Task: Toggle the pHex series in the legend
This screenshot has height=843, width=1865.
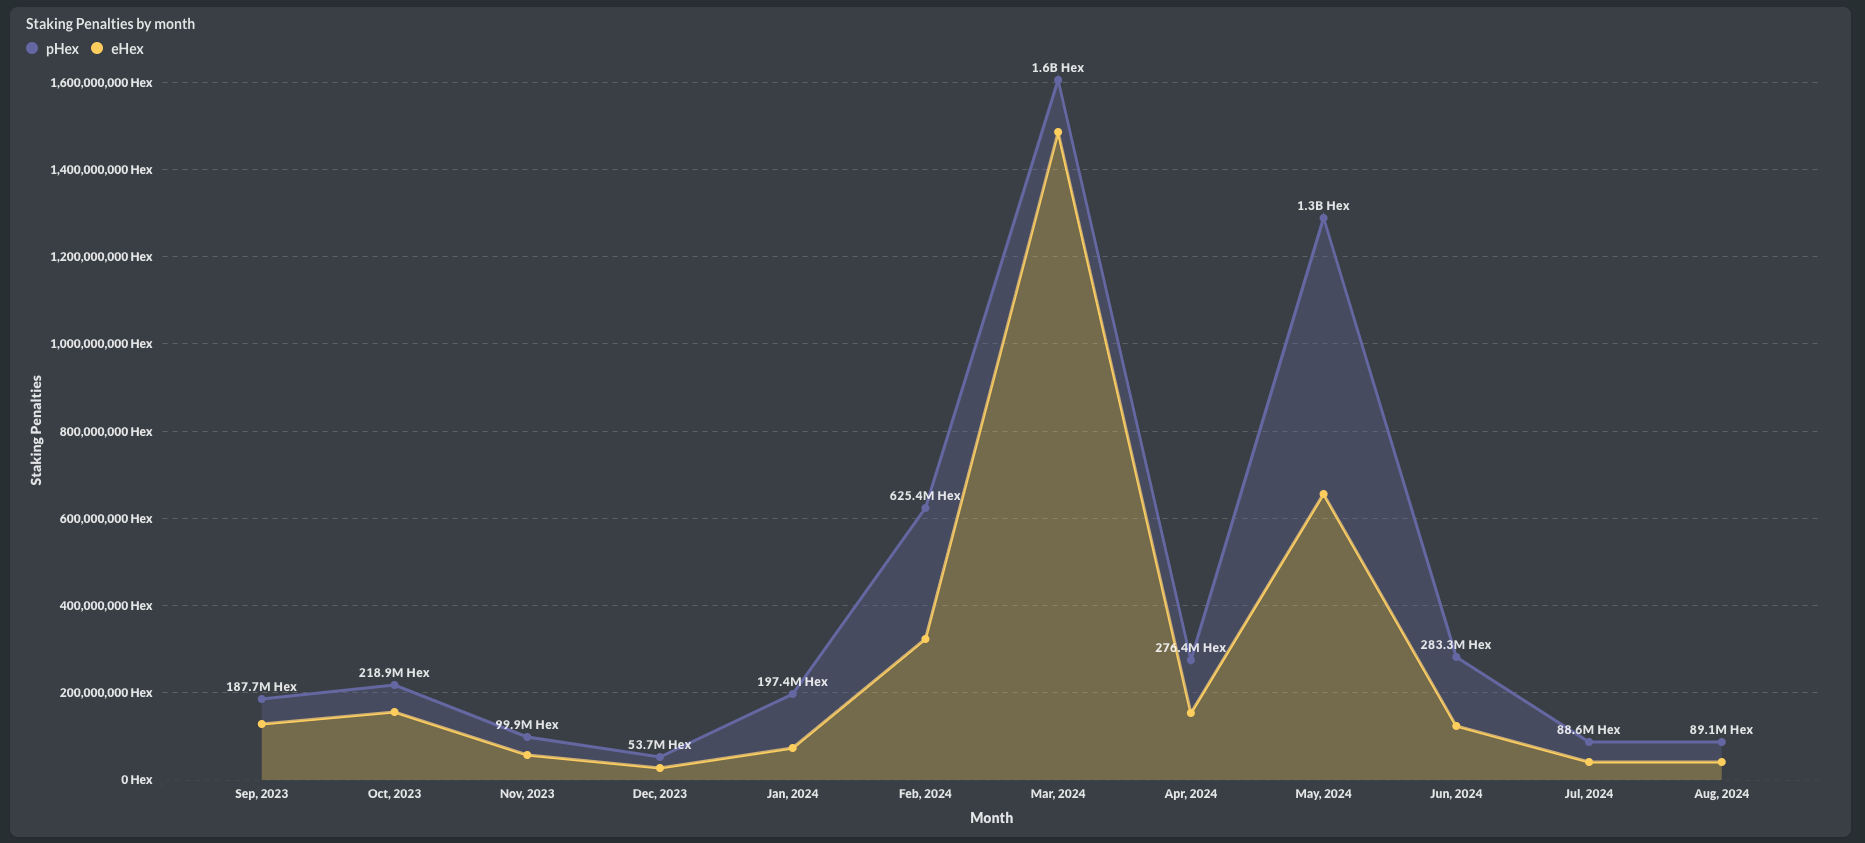Action: [x=52, y=48]
